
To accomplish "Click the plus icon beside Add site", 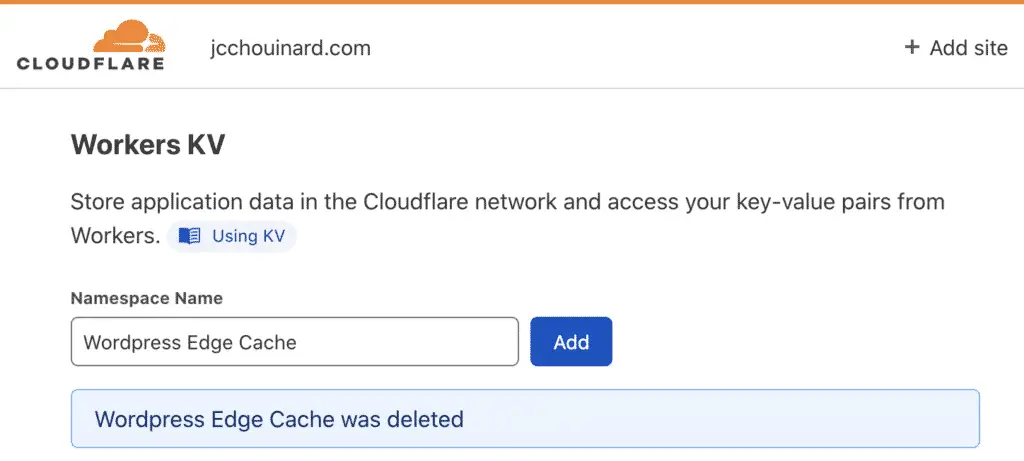I will point(912,47).
